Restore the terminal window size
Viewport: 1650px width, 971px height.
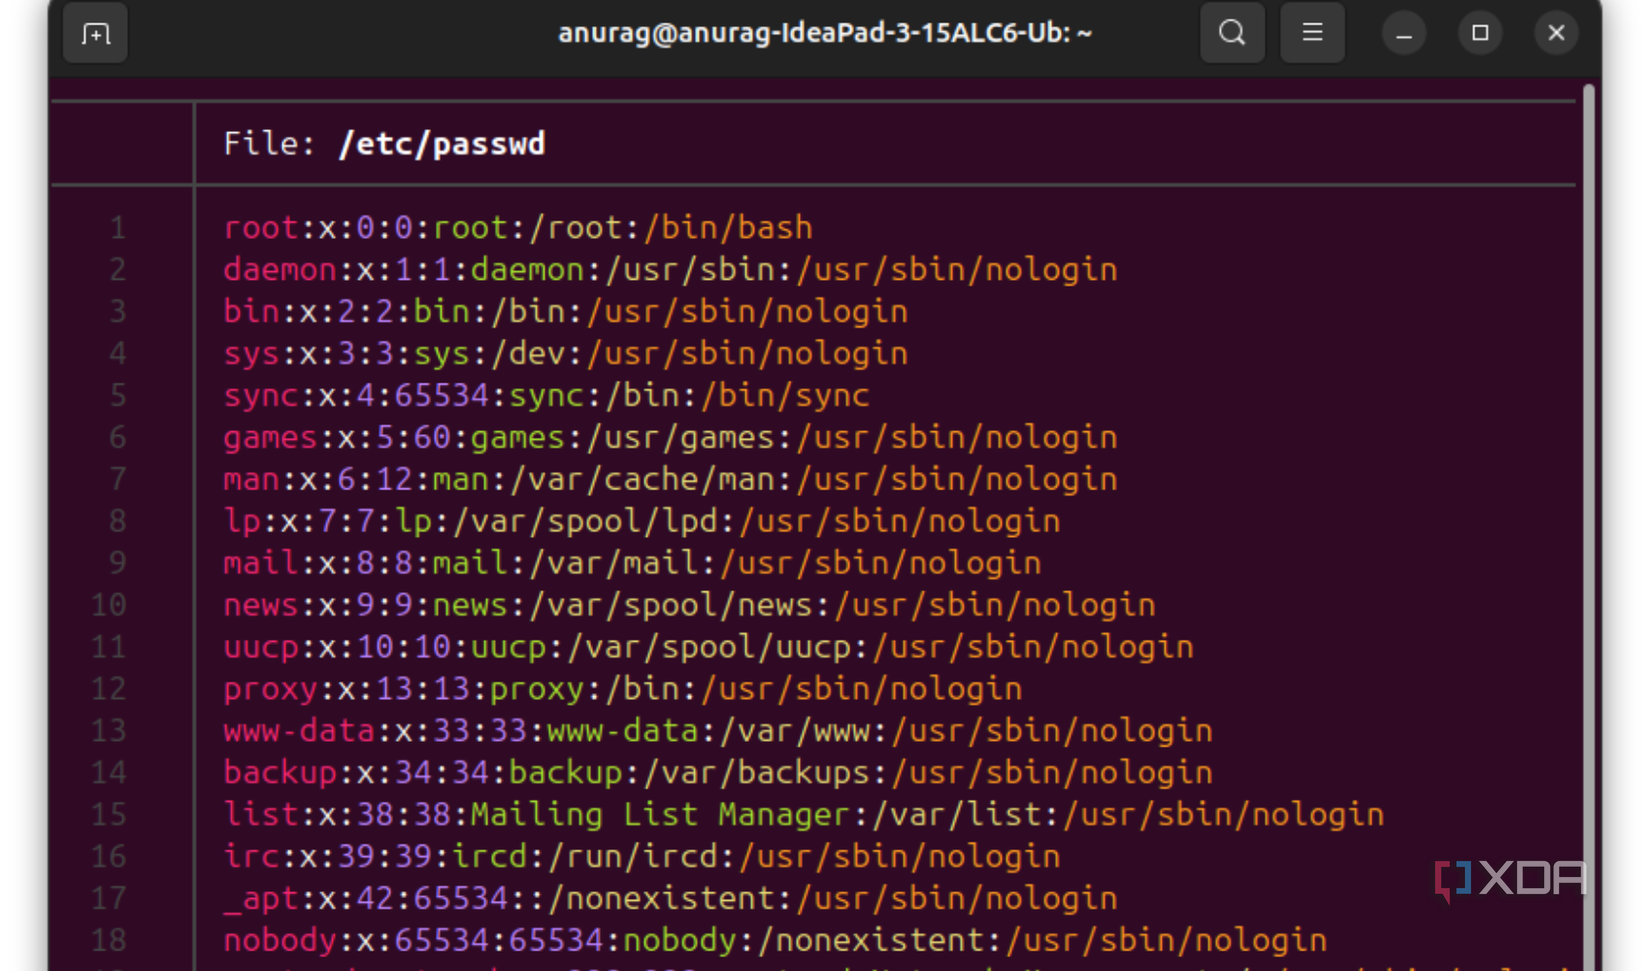click(1480, 32)
